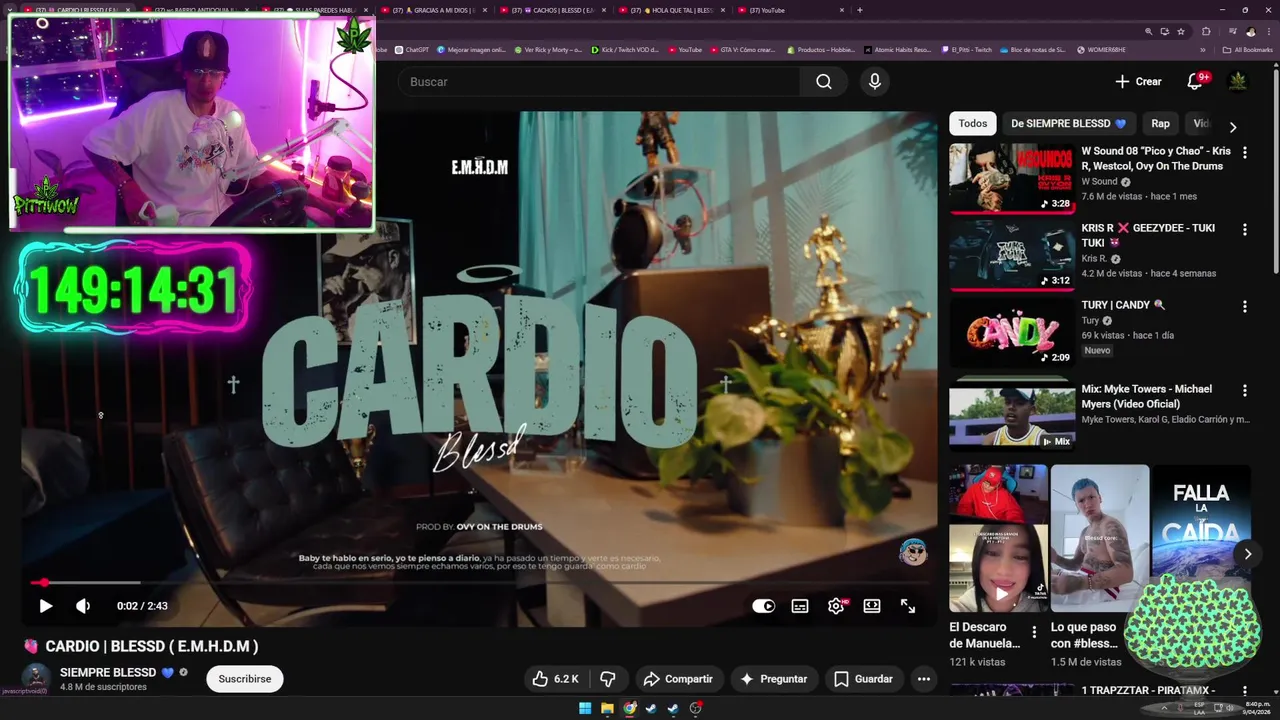The width and height of the screenshot is (1280, 720).
Task: Open the W Sound 08 video thumbnail
Action: 1012,177
